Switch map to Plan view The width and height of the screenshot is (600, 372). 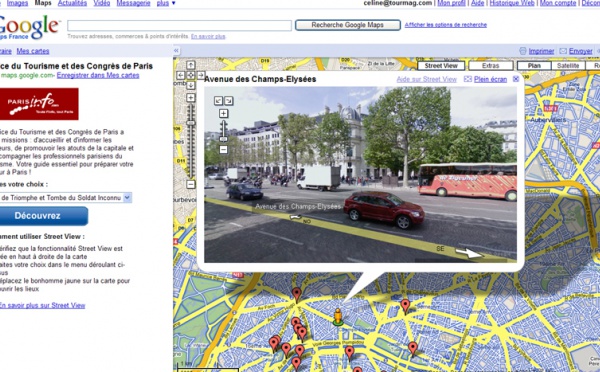tap(534, 66)
